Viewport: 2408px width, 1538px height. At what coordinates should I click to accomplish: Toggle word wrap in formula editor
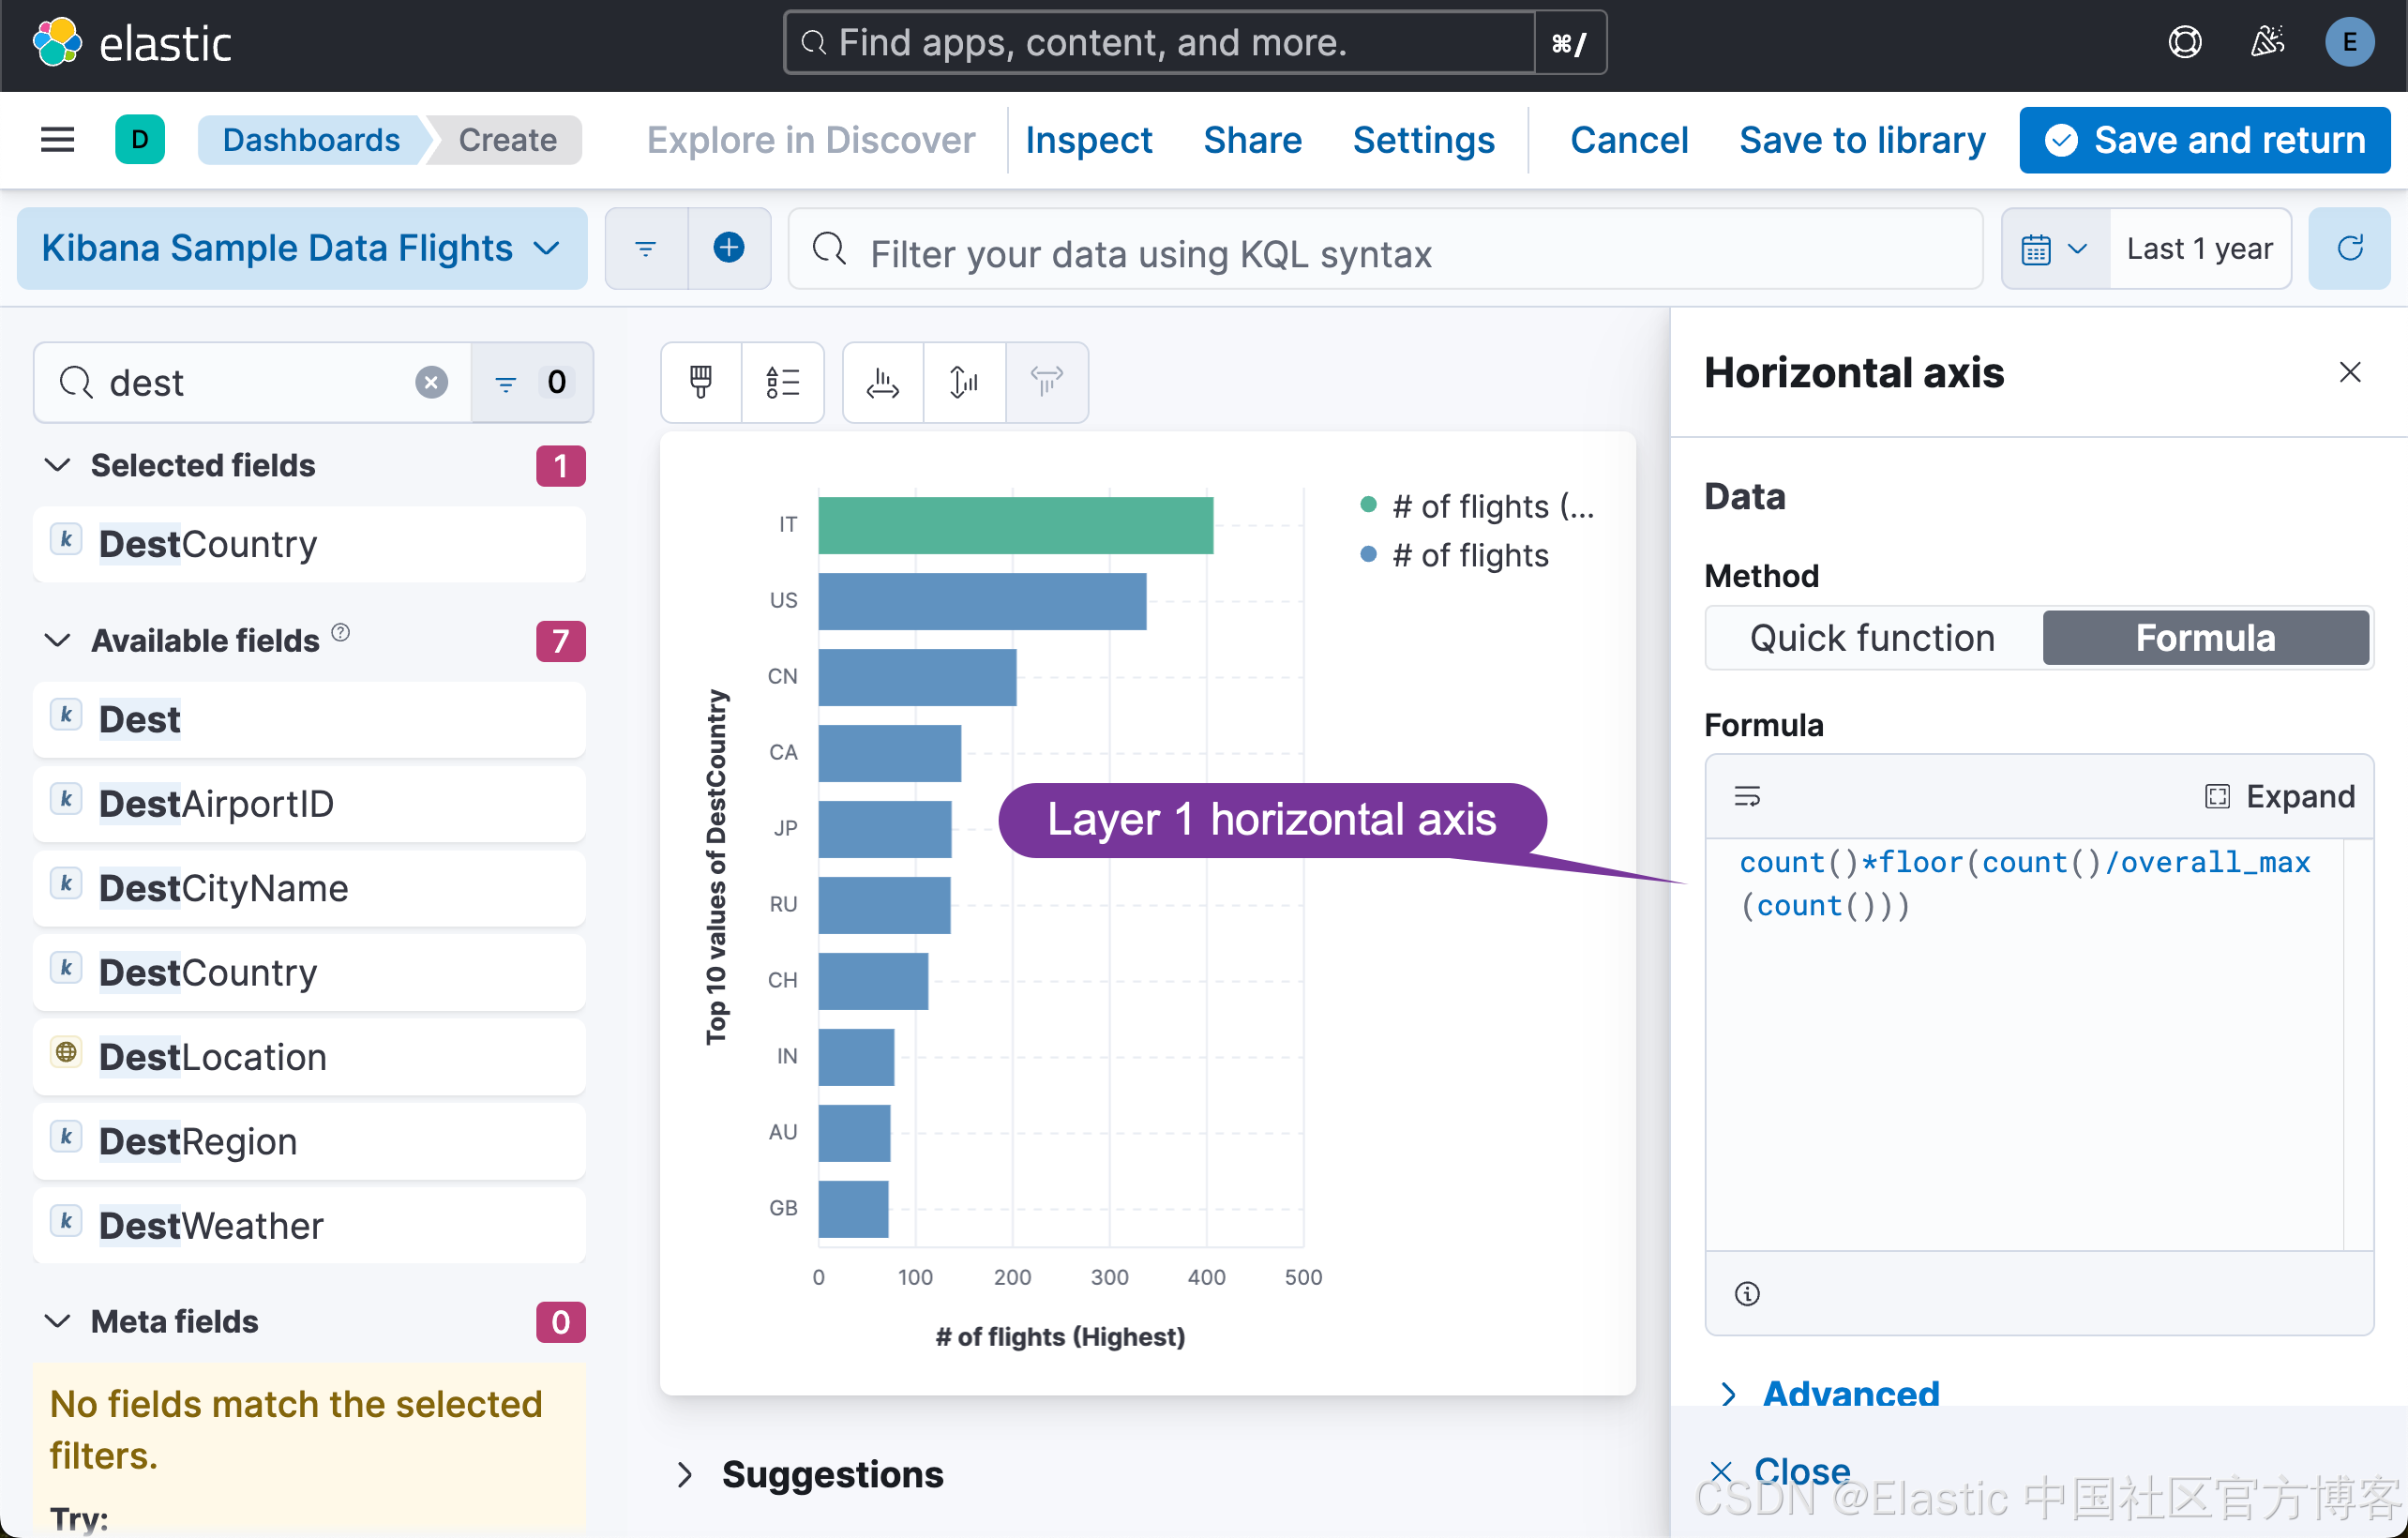pos(1747,796)
